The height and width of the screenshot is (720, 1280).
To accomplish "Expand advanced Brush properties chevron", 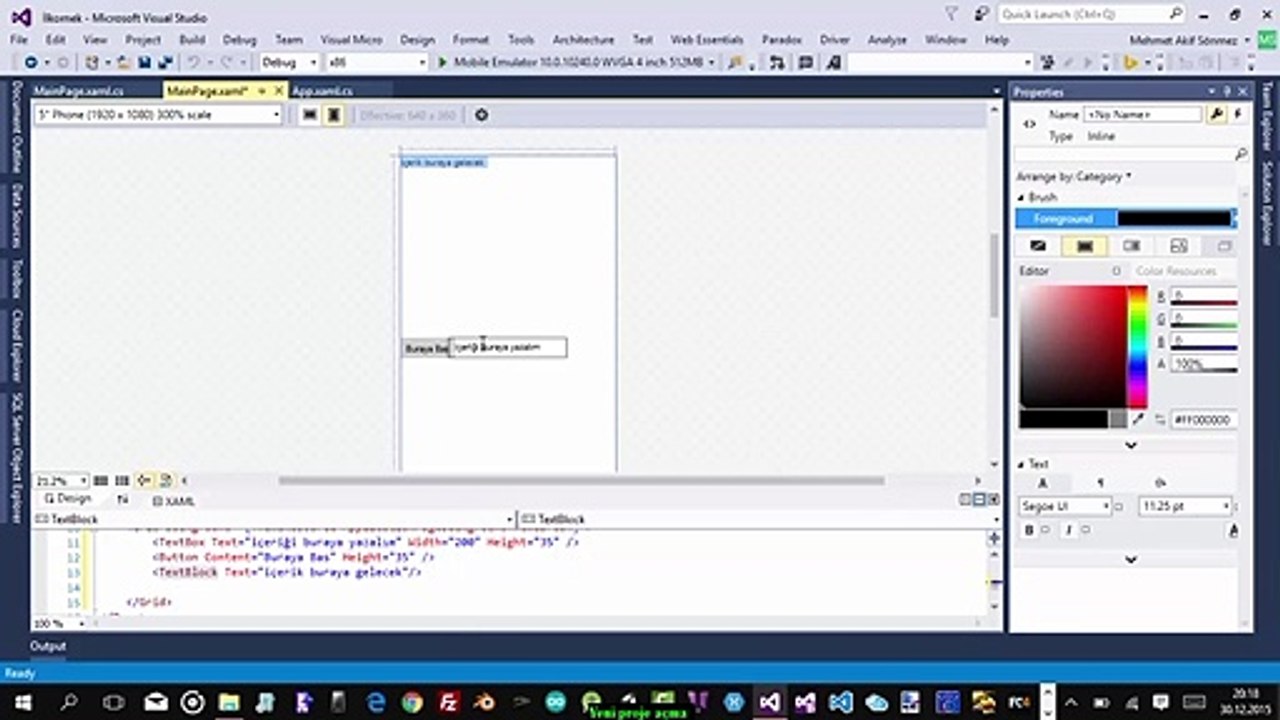I will tap(1131, 445).
